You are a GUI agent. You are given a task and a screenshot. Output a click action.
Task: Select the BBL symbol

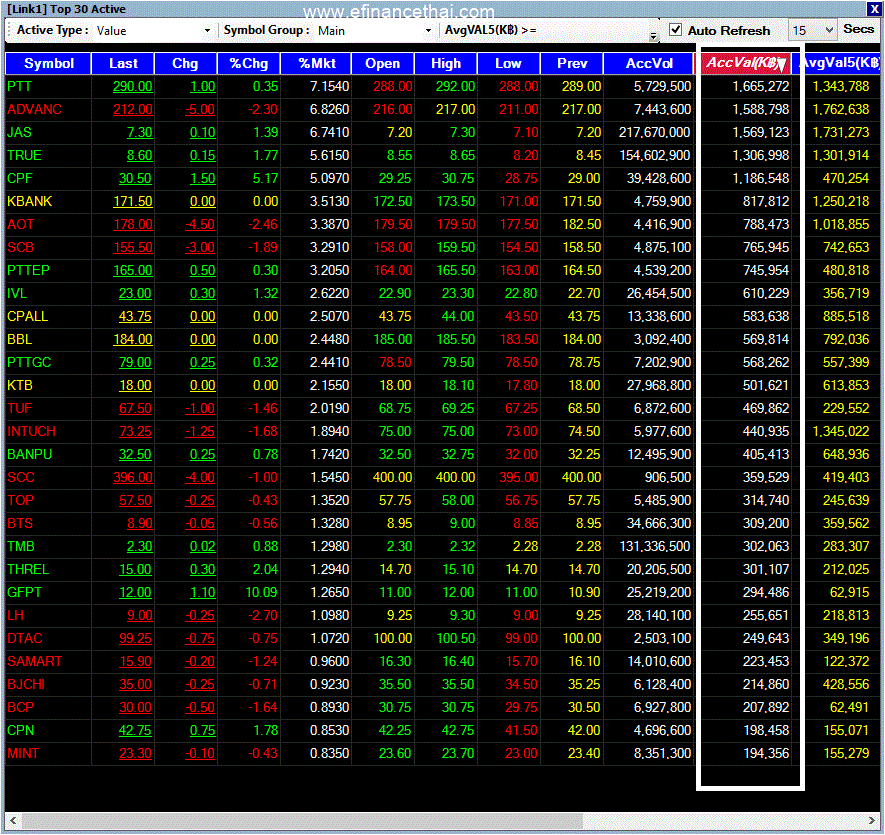20,339
